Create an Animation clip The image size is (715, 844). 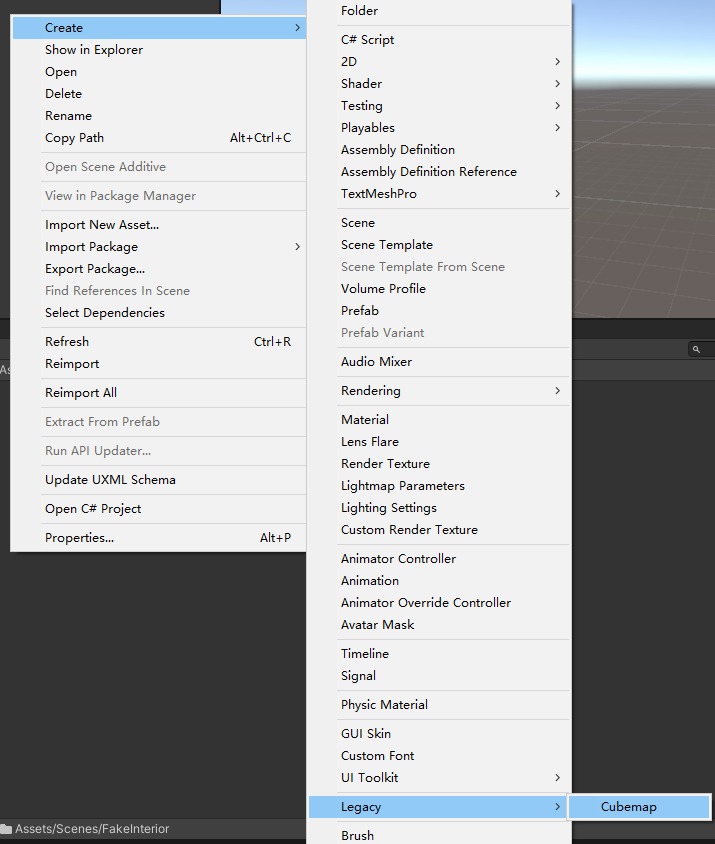439,582
